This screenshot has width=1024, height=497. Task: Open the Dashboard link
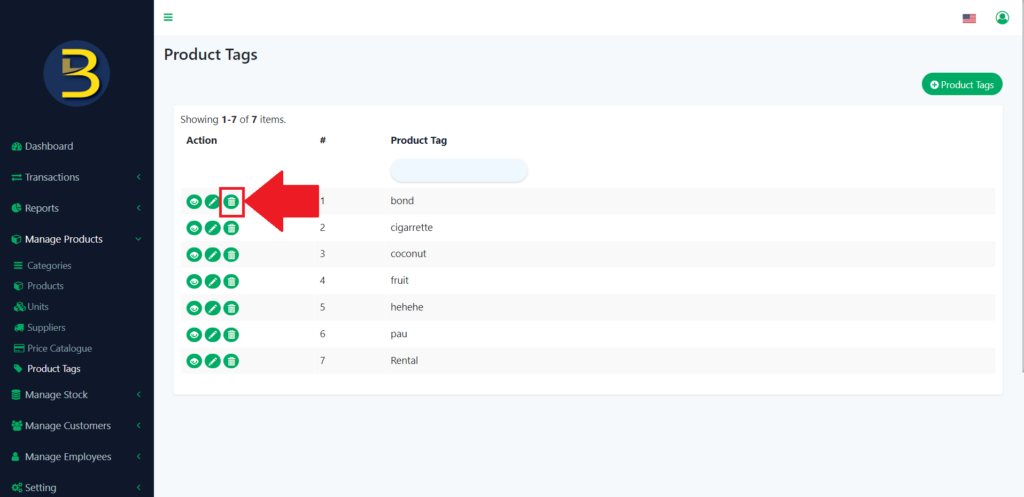pyautogui.click(x=48, y=146)
